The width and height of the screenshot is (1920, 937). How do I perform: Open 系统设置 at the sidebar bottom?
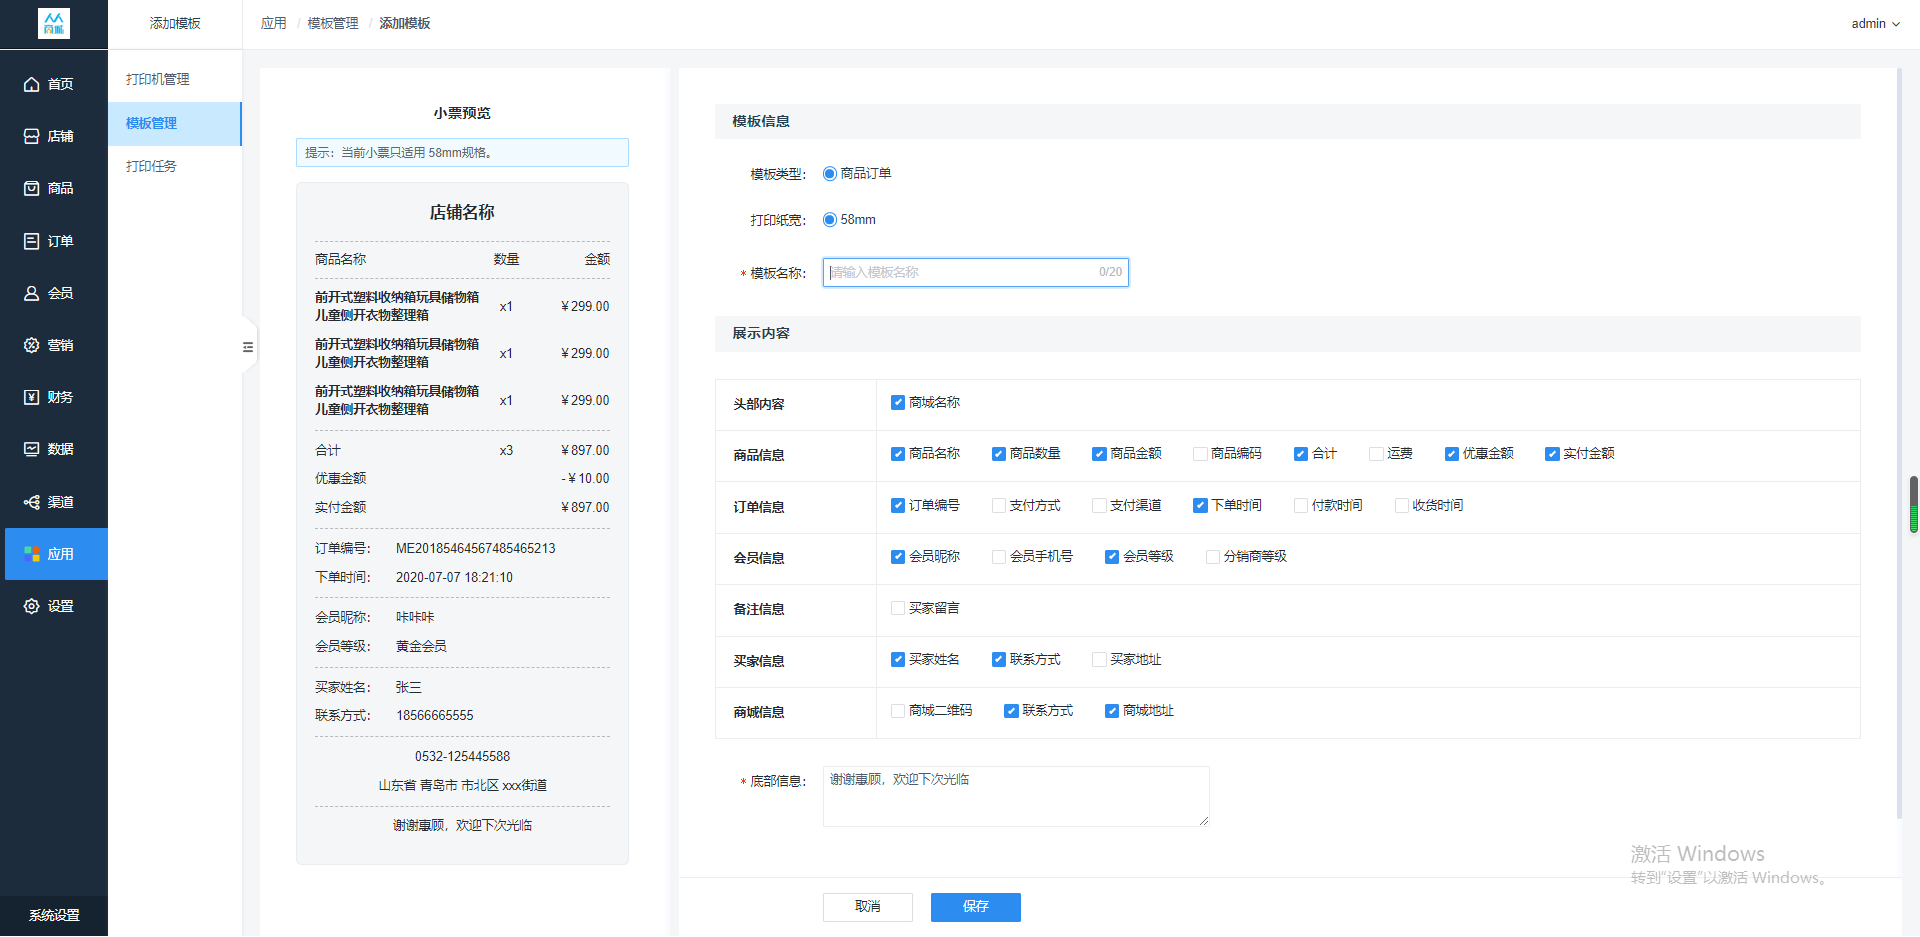pyautogui.click(x=54, y=915)
